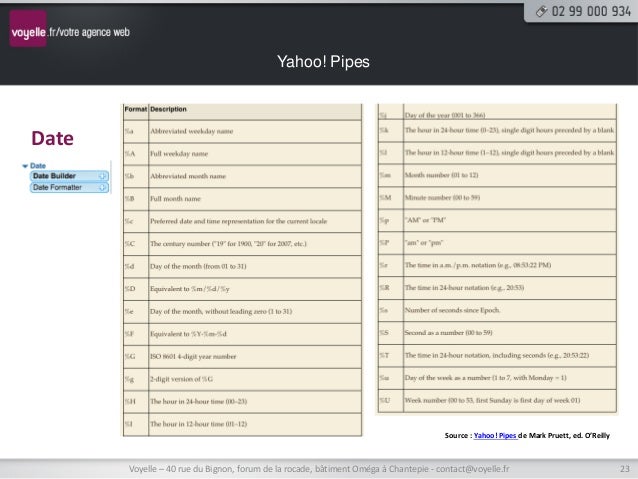
Task: Click the Yahoo! Pipes slide title
Action: [x=323, y=62]
